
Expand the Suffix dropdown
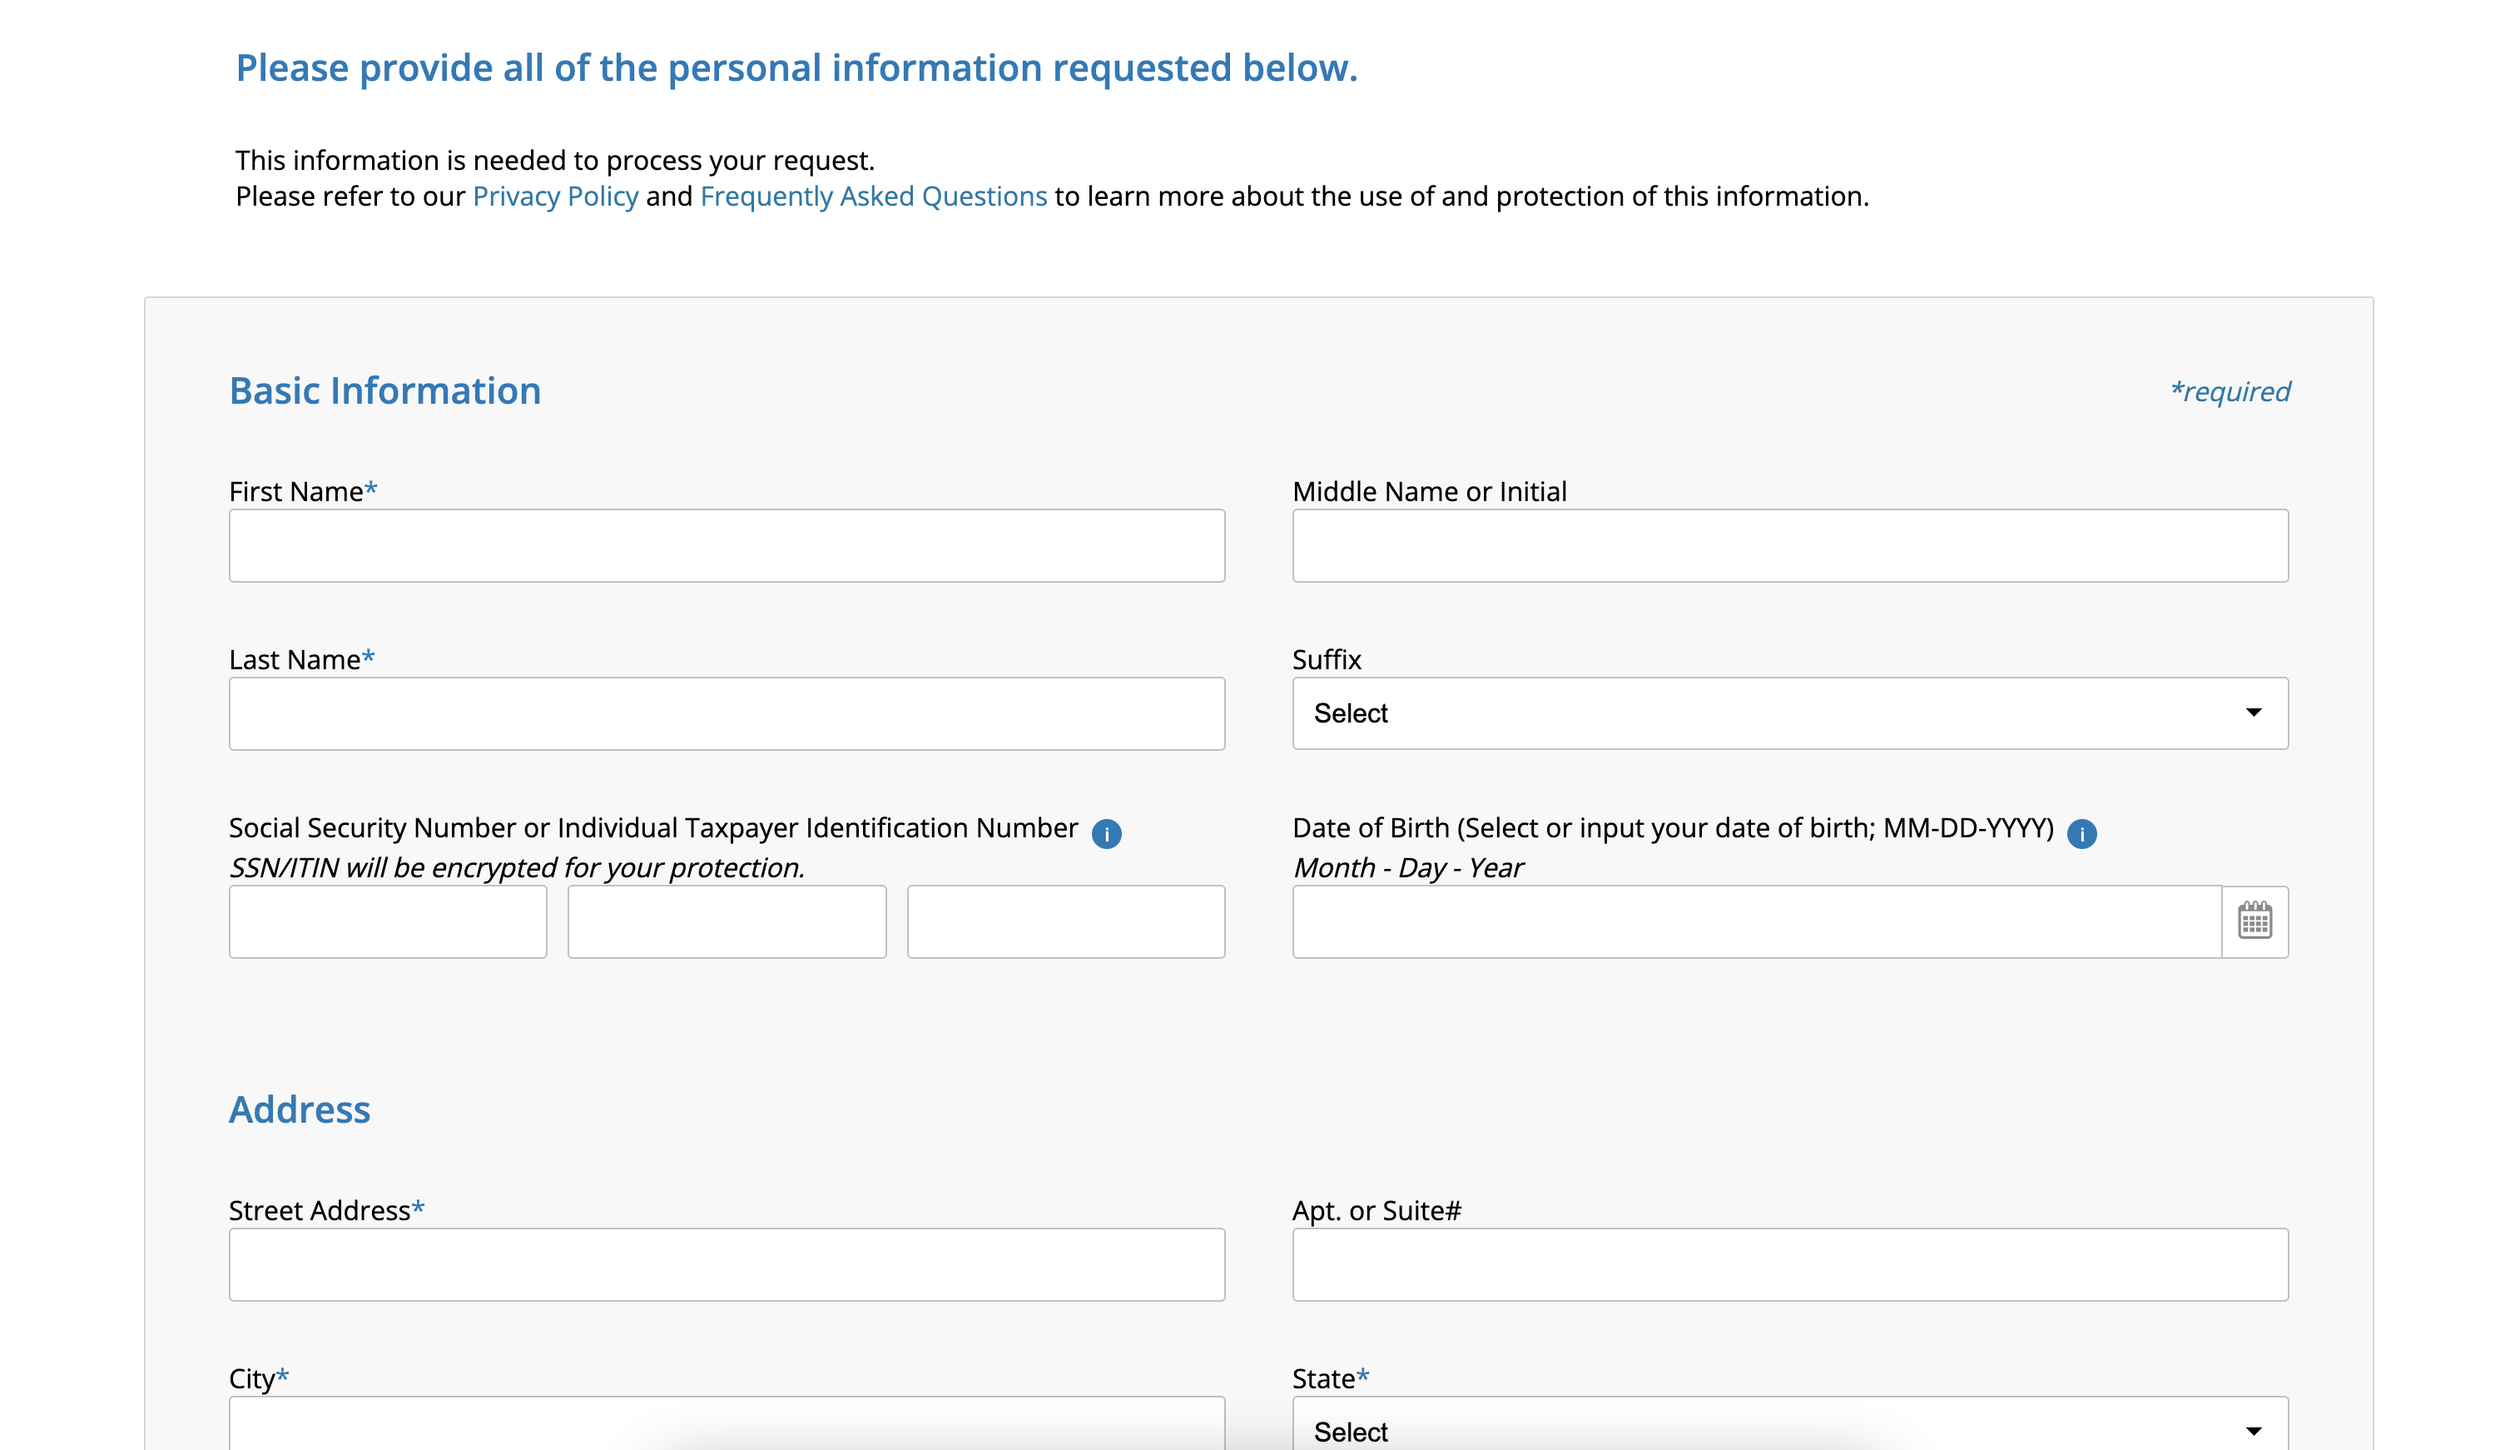[x=1789, y=713]
